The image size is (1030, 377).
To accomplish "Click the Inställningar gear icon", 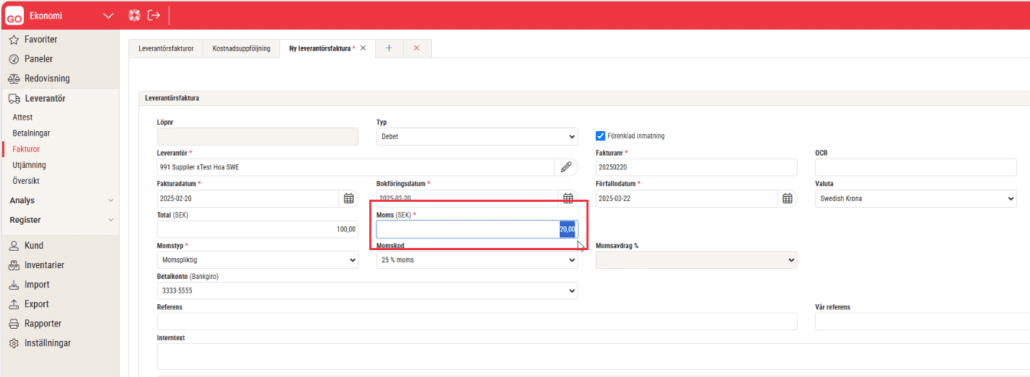I will point(13,344).
